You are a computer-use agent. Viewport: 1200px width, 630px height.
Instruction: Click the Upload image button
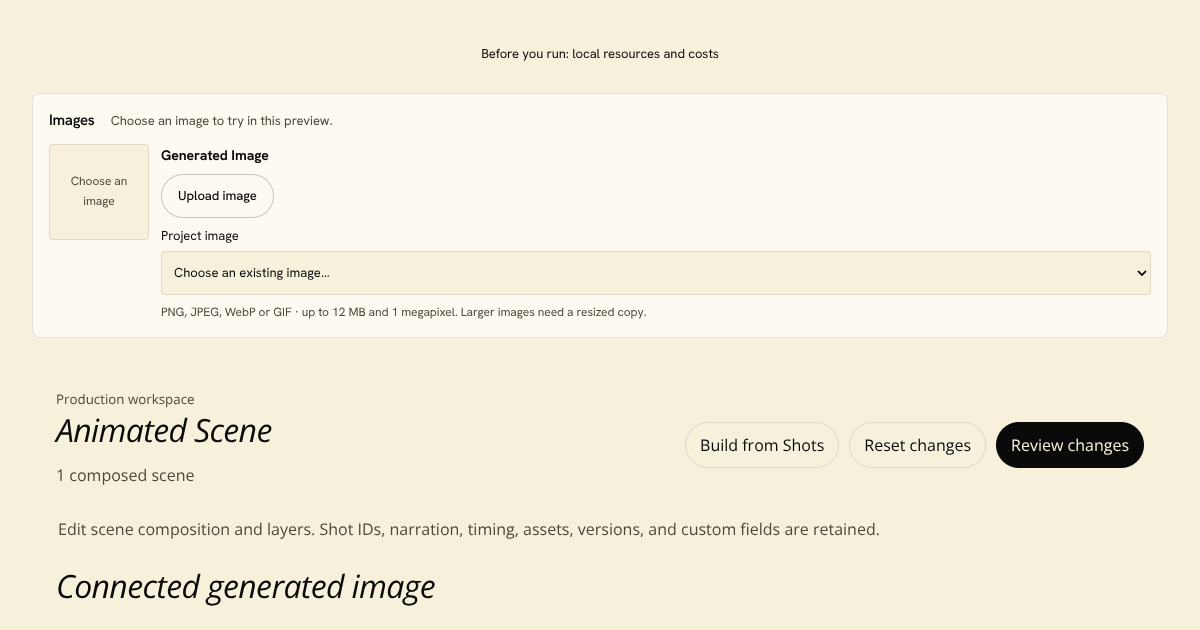click(x=217, y=196)
